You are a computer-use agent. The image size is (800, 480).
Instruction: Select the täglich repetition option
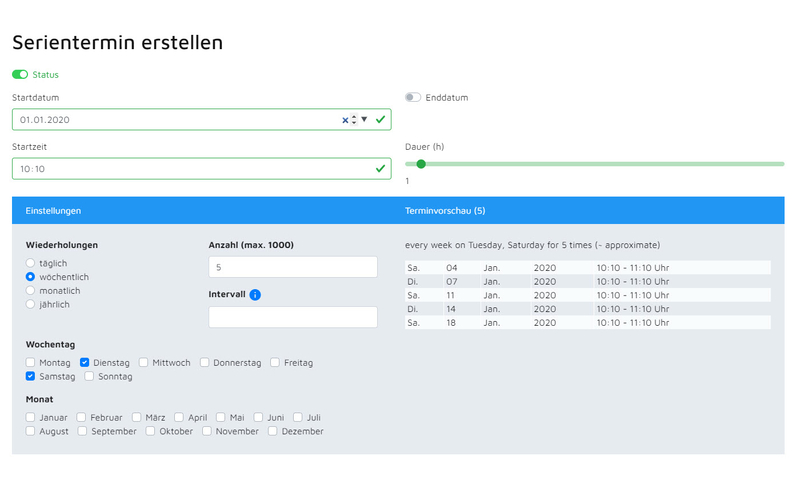coord(31,263)
